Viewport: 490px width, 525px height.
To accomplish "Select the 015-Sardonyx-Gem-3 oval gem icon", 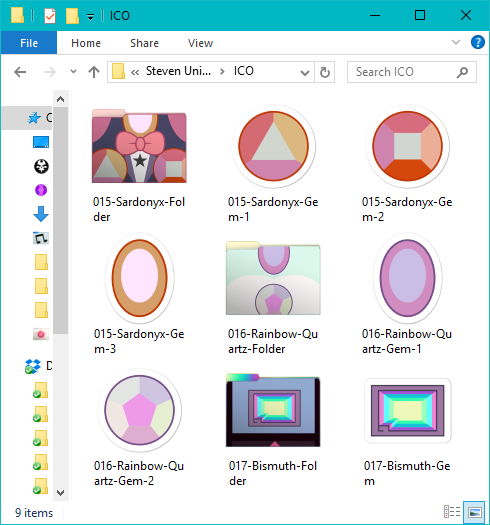I will click(139, 278).
